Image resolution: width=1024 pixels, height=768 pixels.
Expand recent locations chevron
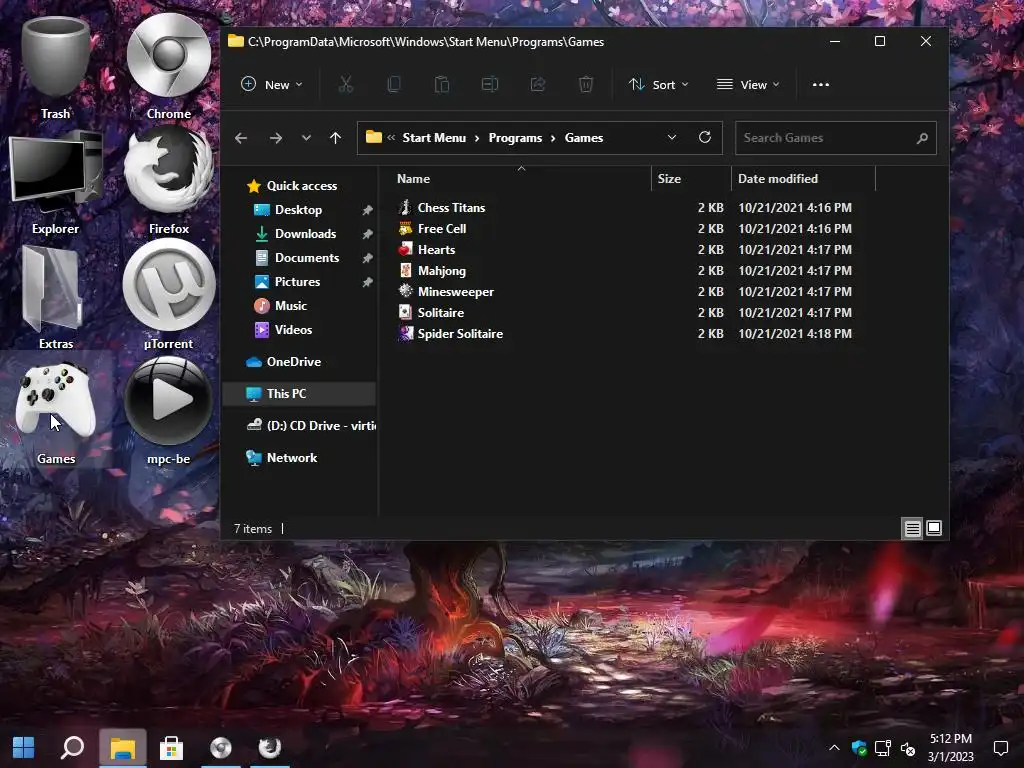point(306,138)
